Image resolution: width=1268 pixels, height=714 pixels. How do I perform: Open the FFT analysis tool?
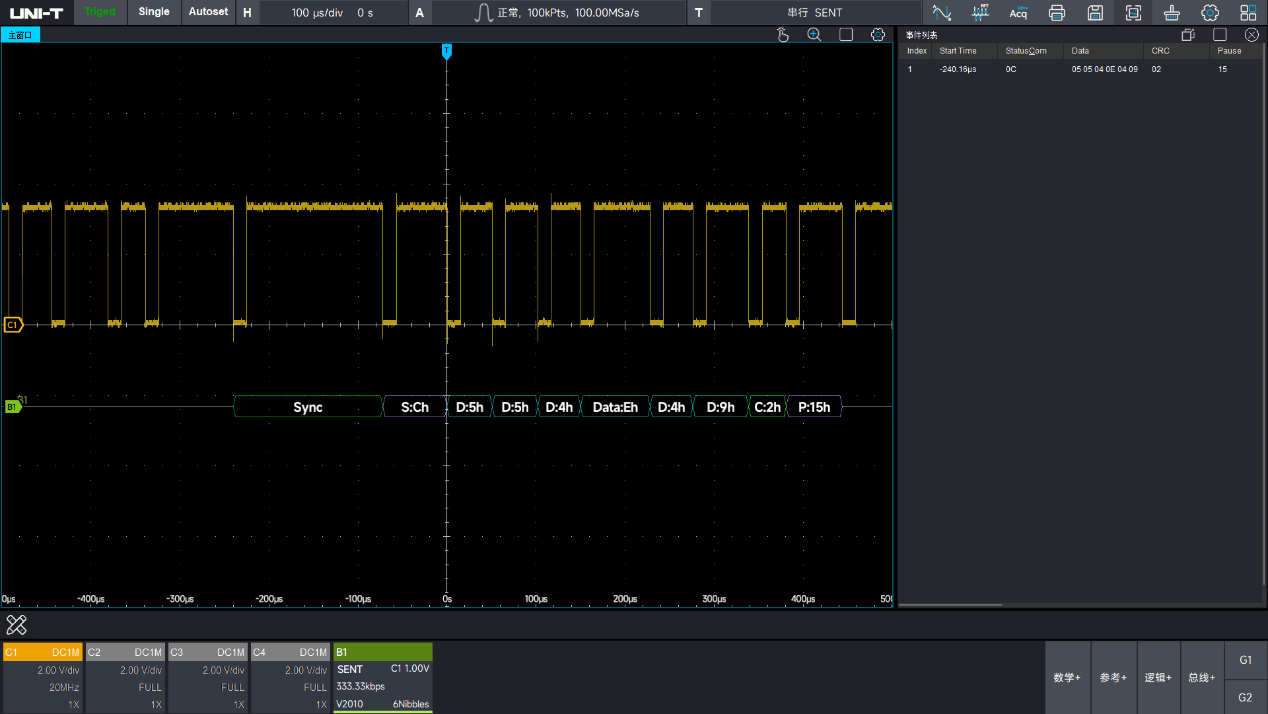pos(980,13)
